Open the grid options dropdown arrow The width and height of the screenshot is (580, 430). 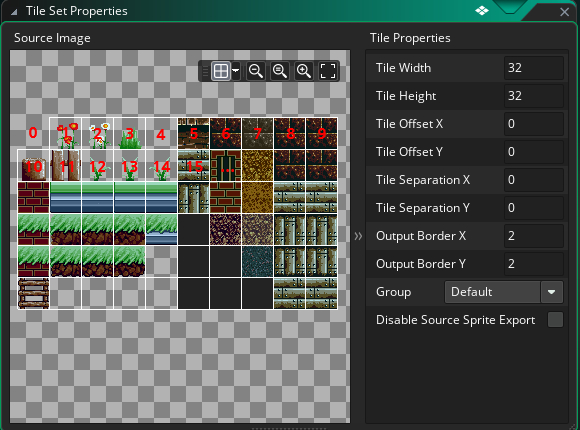[x=235, y=71]
